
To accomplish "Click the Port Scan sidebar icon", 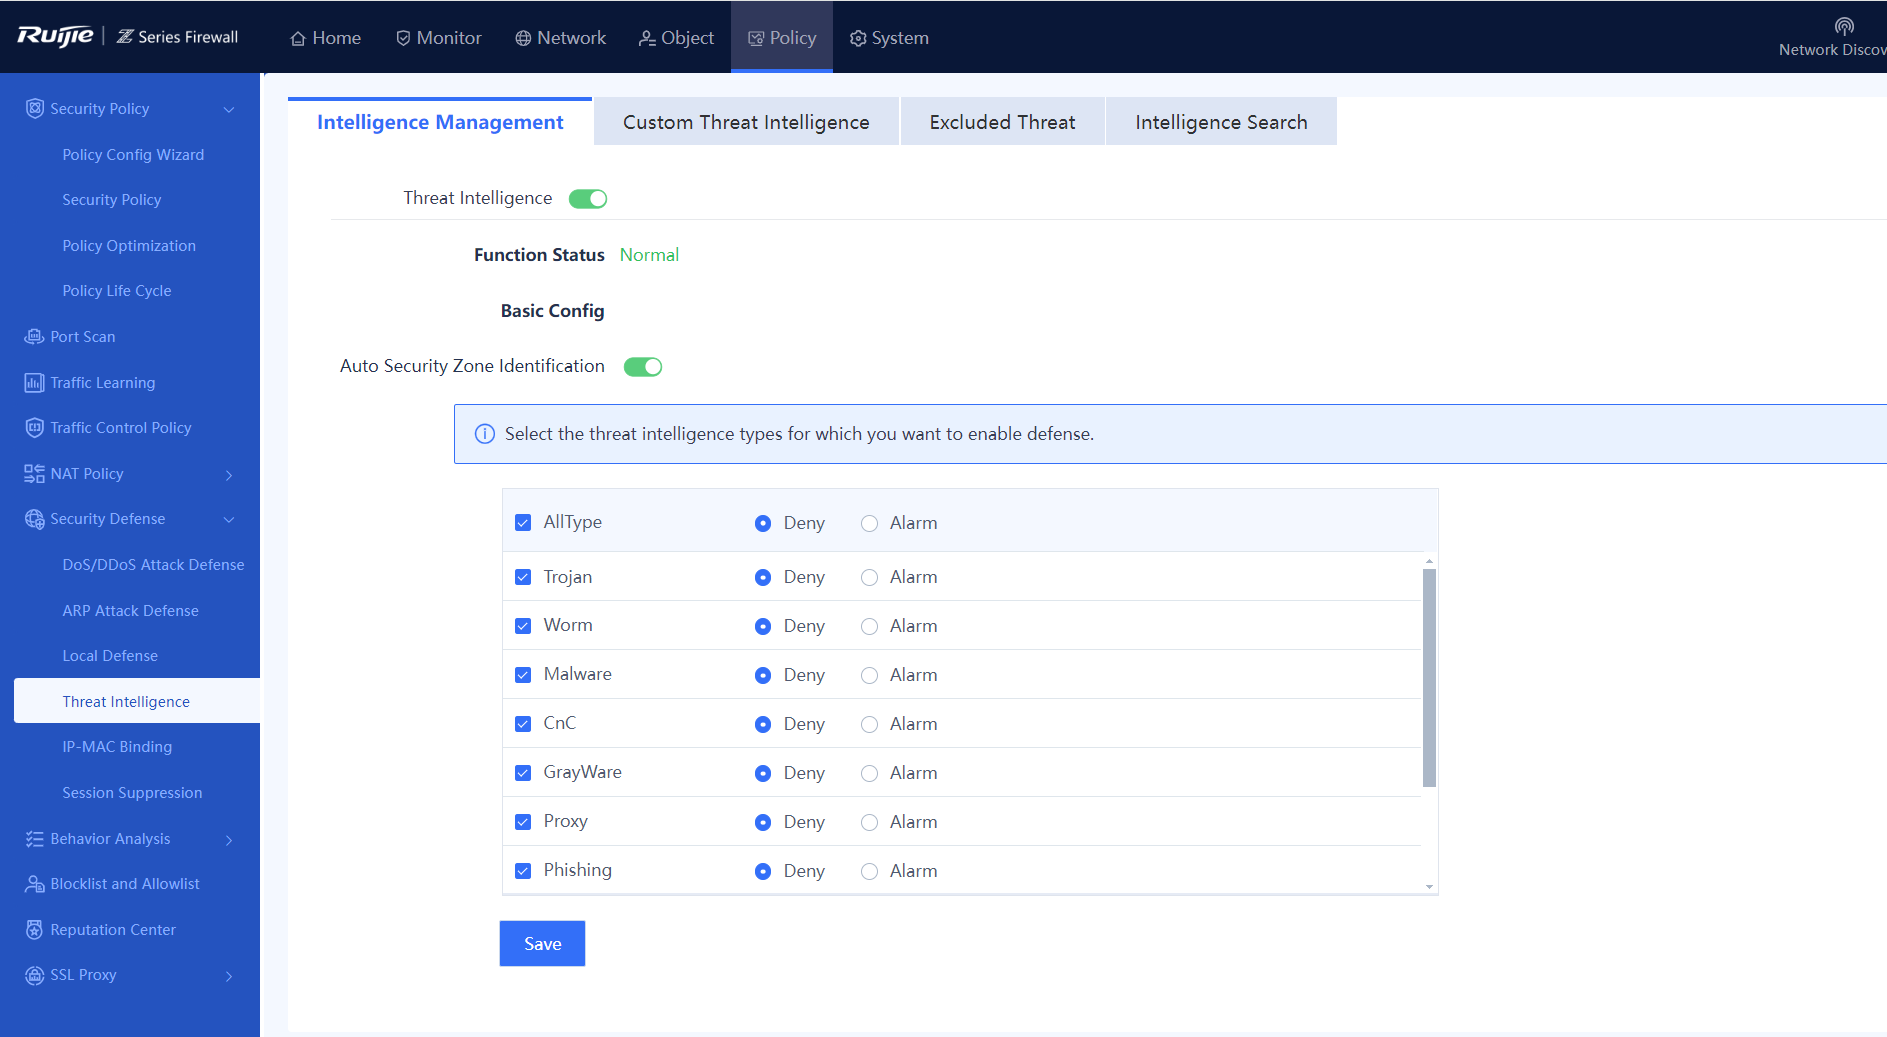I will point(35,336).
